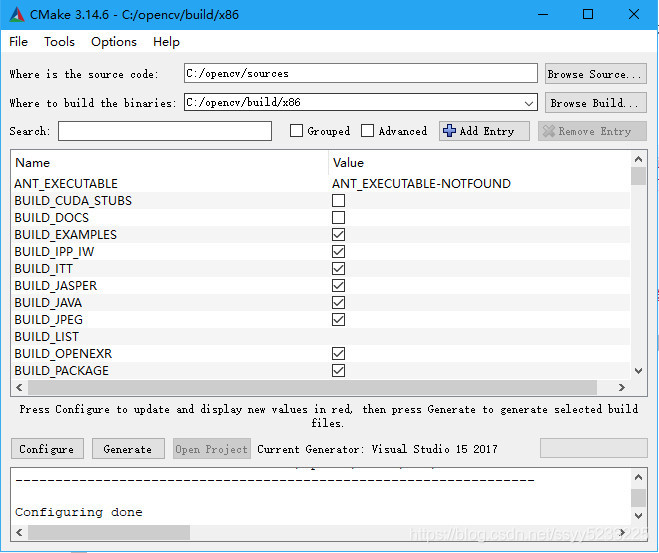Open the Options menu
This screenshot has height=553, width=659.
tap(114, 42)
